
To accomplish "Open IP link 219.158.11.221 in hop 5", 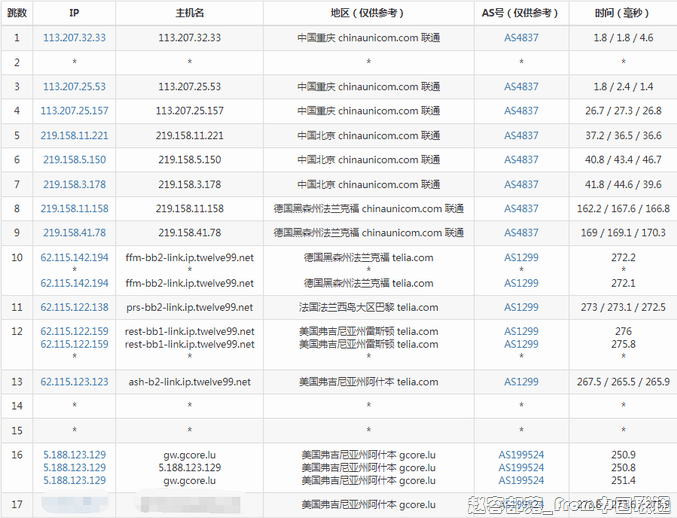I will pos(74,136).
